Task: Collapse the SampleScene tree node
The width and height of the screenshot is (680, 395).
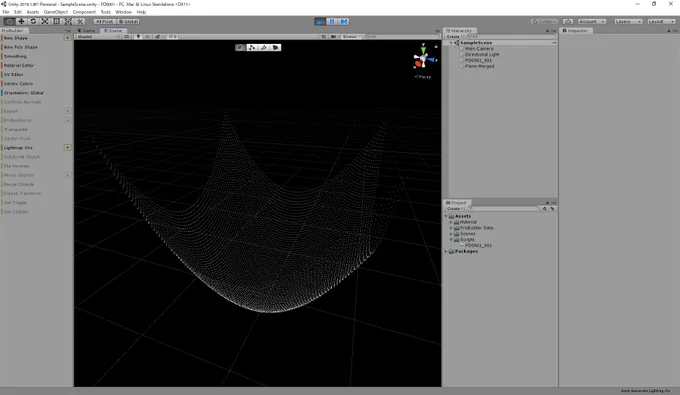Action: click(x=451, y=43)
